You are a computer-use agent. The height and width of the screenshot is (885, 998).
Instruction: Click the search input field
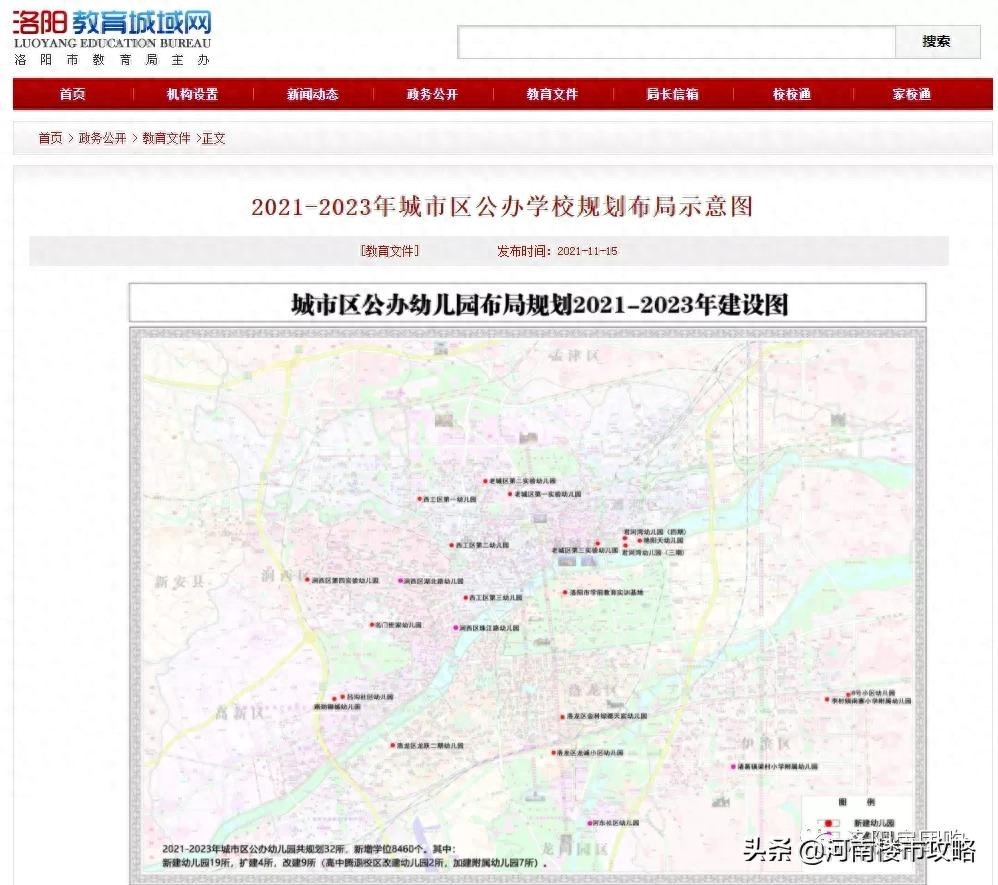click(676, 42)
